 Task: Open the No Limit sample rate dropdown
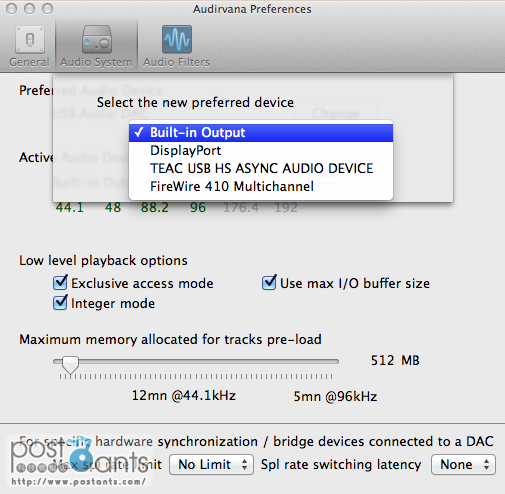point(211,464)
